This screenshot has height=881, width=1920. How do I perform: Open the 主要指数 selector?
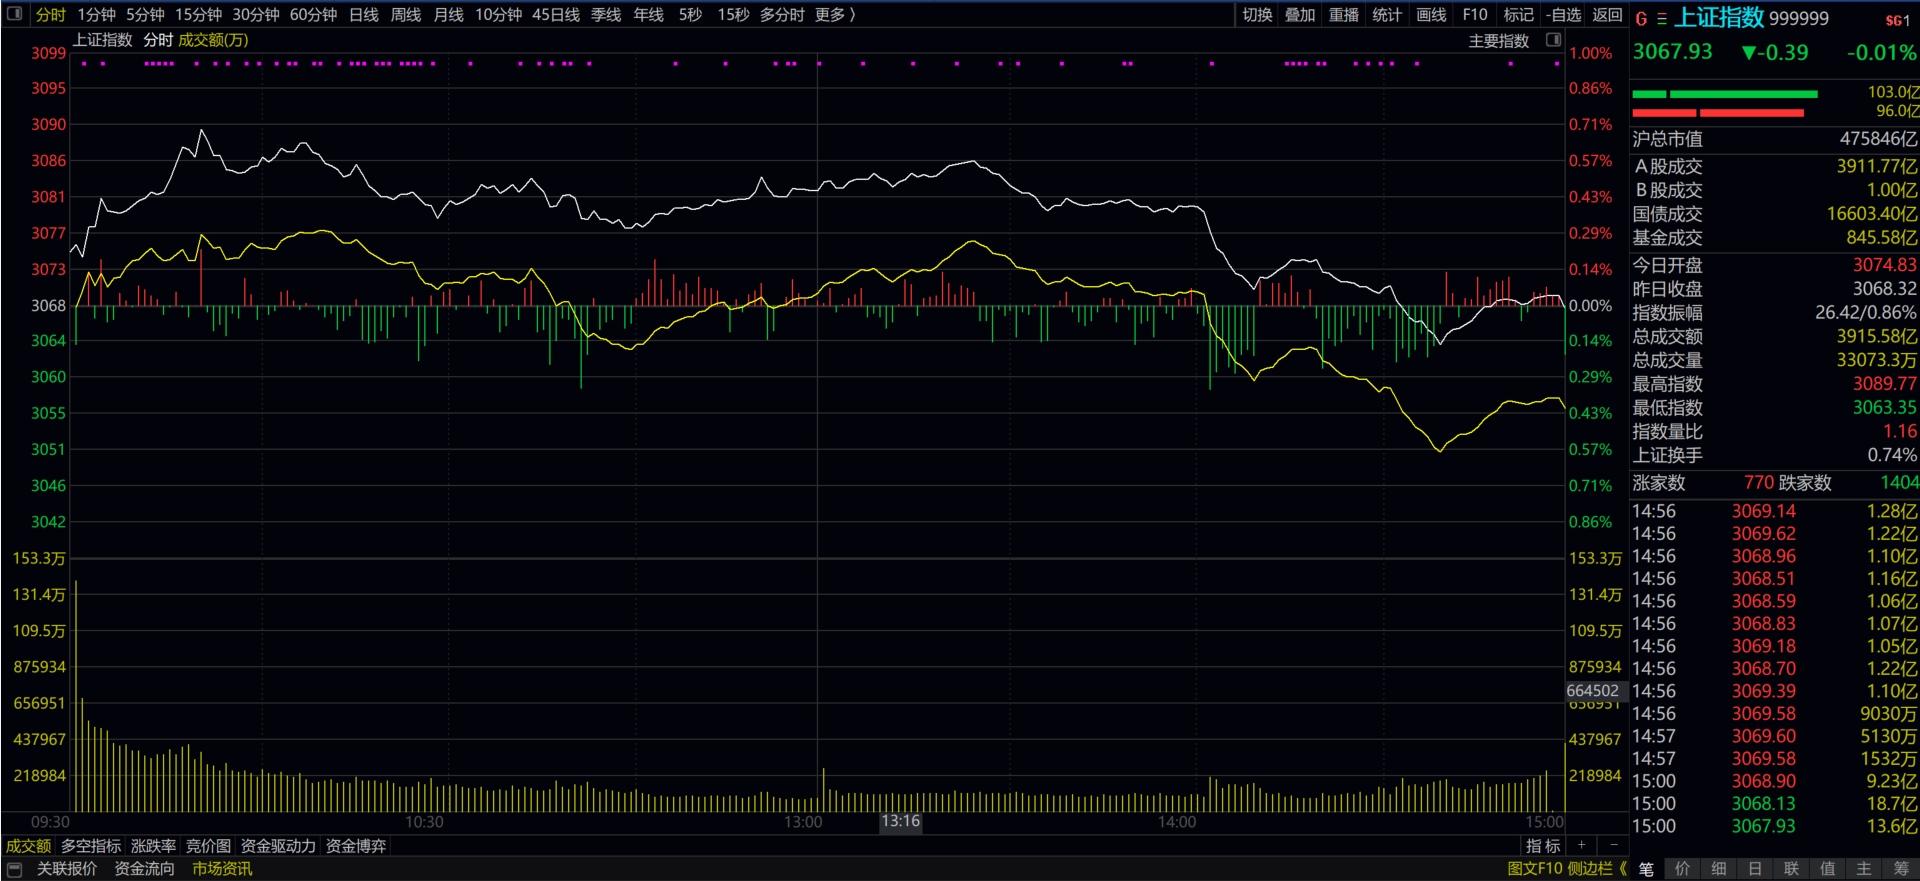[1499, 41]
